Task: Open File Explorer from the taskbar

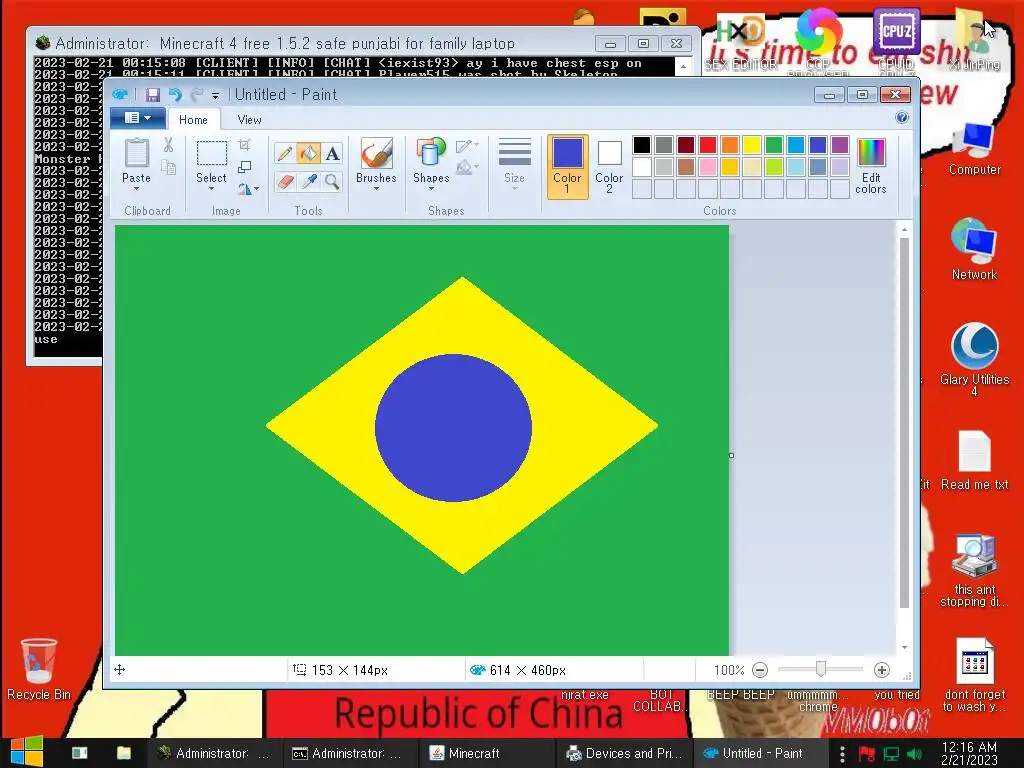Action: click(123, 753)
